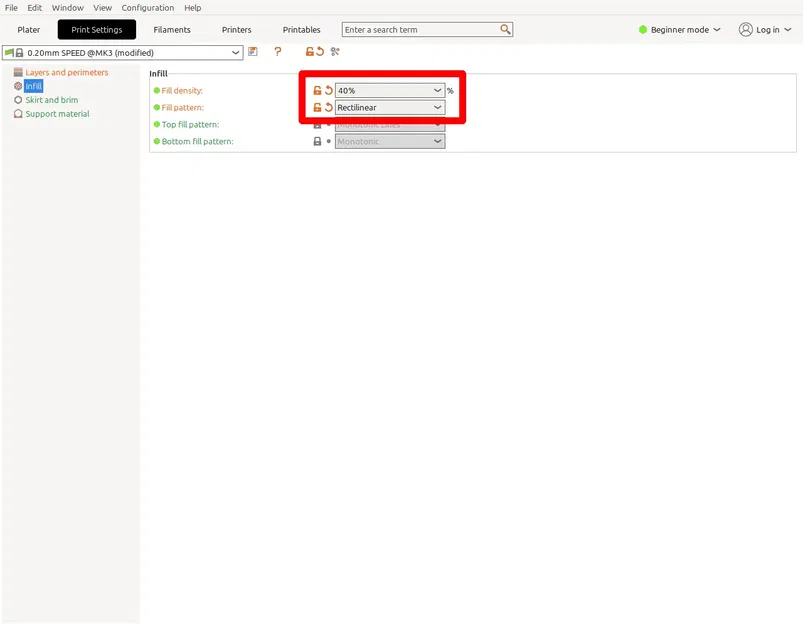Click the Fill density label

(x=182, y=91)
